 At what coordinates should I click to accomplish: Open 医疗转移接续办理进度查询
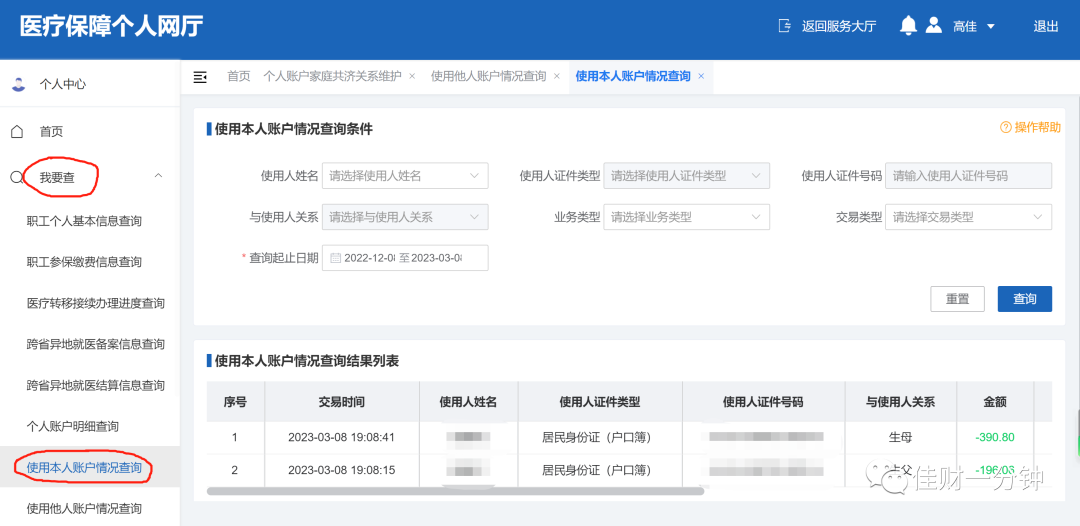pos(96,304)
